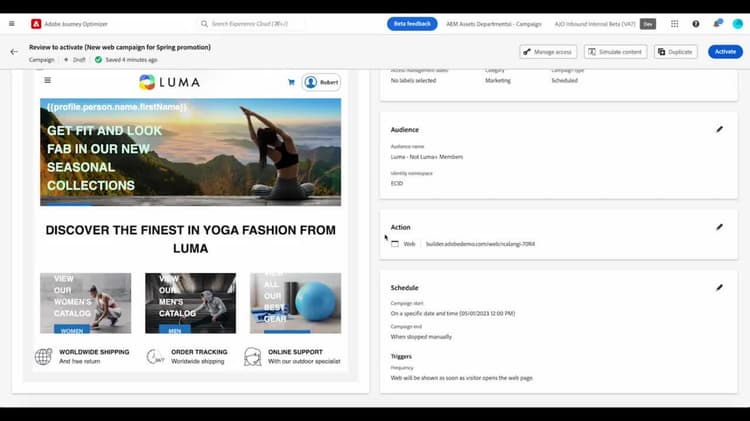The height and width of the screenshot is (421, 750).
Task: Click the MEN button on catalog card
Action: [x=175, y=330]
